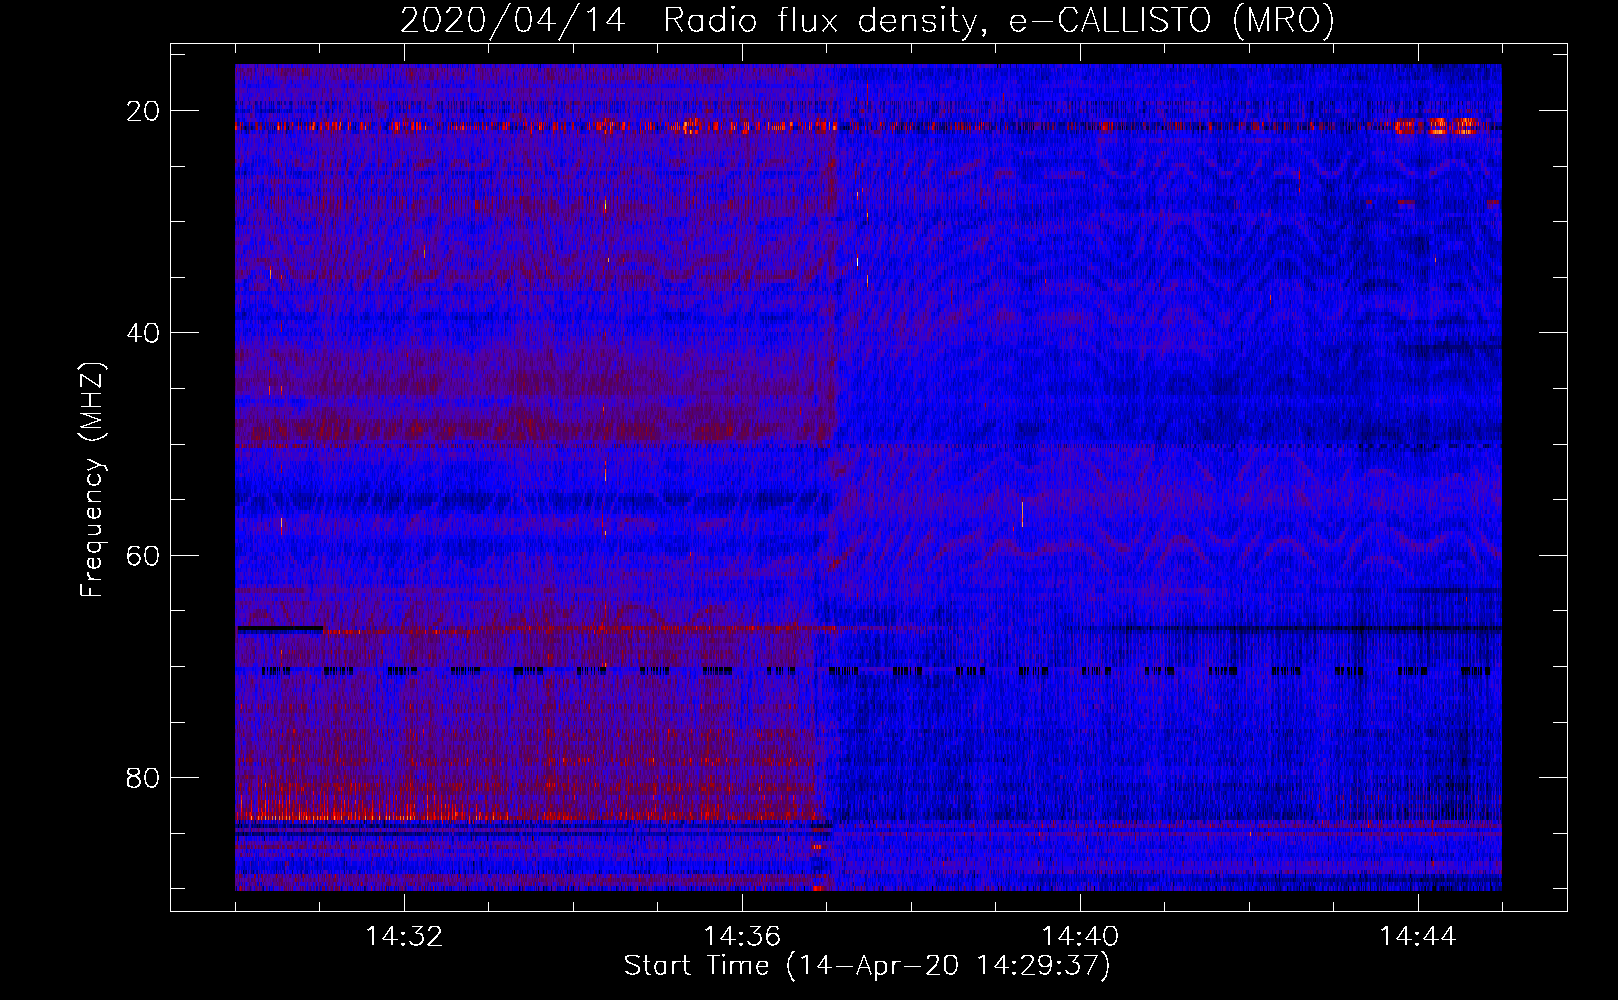Image resolution: width=1618 pixels, height=1000 pixels.
Task: Click the "Frequency (MHZ)" y-axis label
Action: [x=92, y=480]
